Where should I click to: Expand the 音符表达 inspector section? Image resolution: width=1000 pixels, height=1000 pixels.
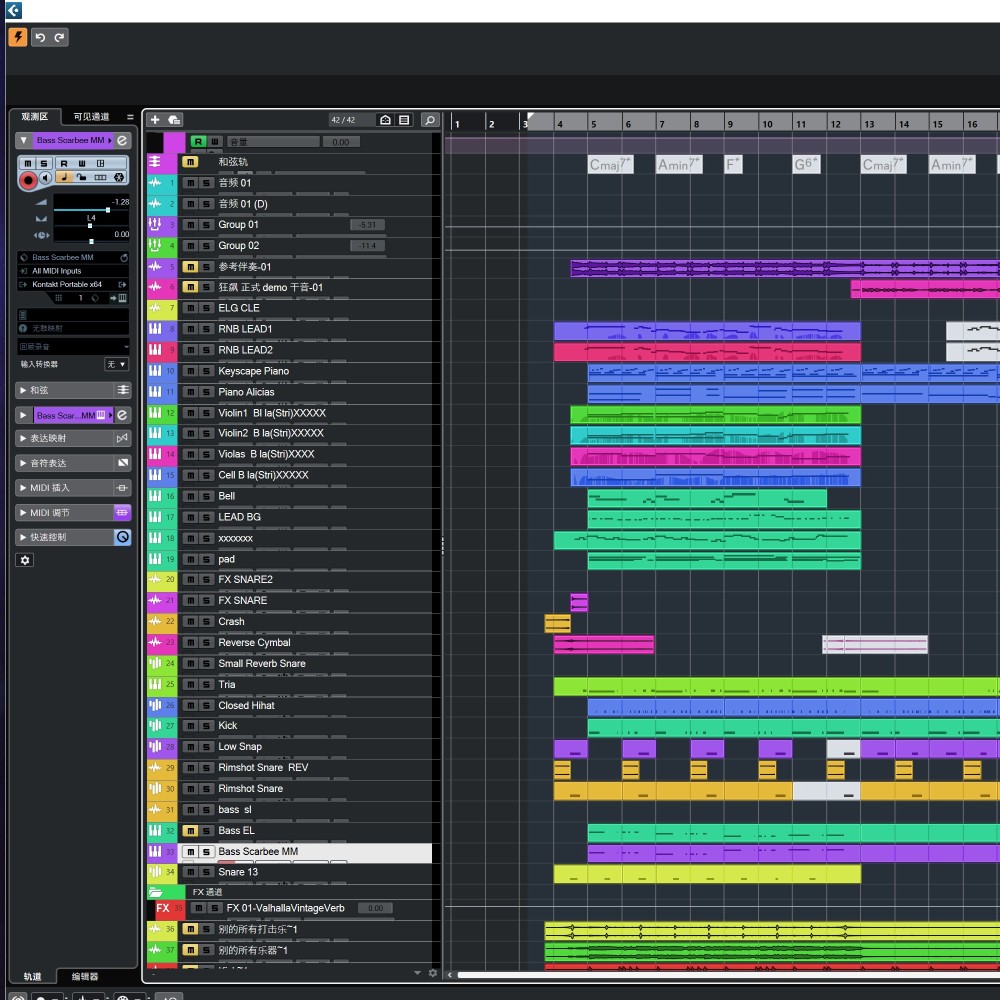pyautogui.click(x=24, y=463)
